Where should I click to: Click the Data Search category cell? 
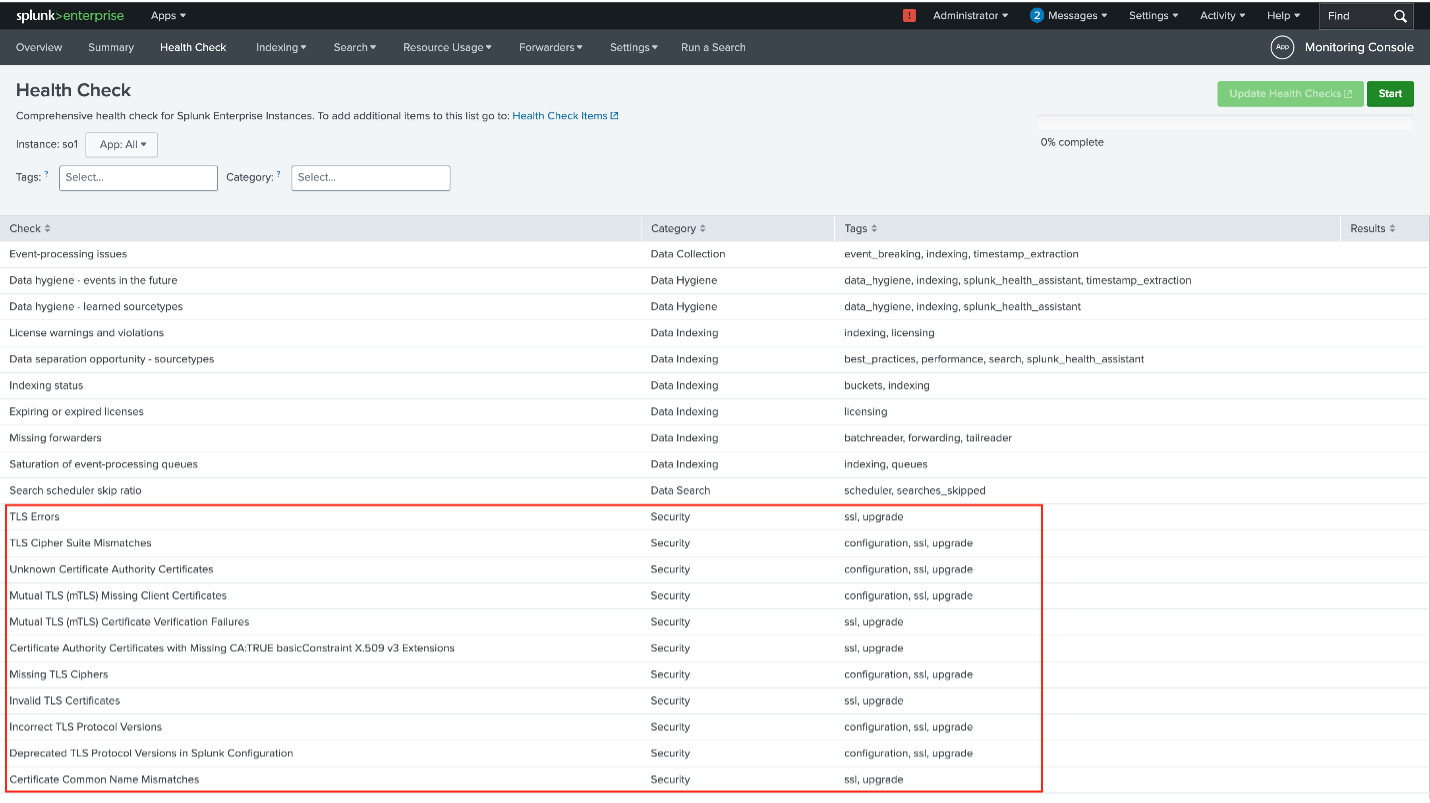tap(680, 491)
